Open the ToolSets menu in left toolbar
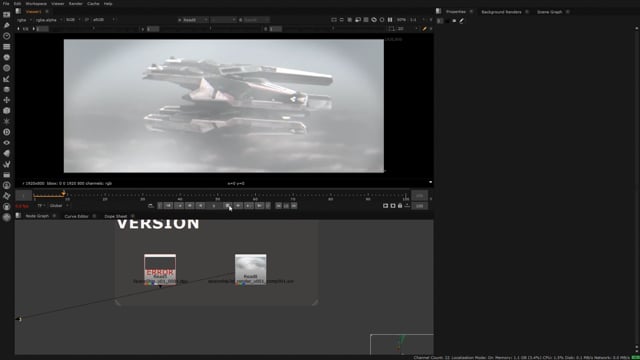The width and height of the screenshot is (640, 360). (7, 164)
